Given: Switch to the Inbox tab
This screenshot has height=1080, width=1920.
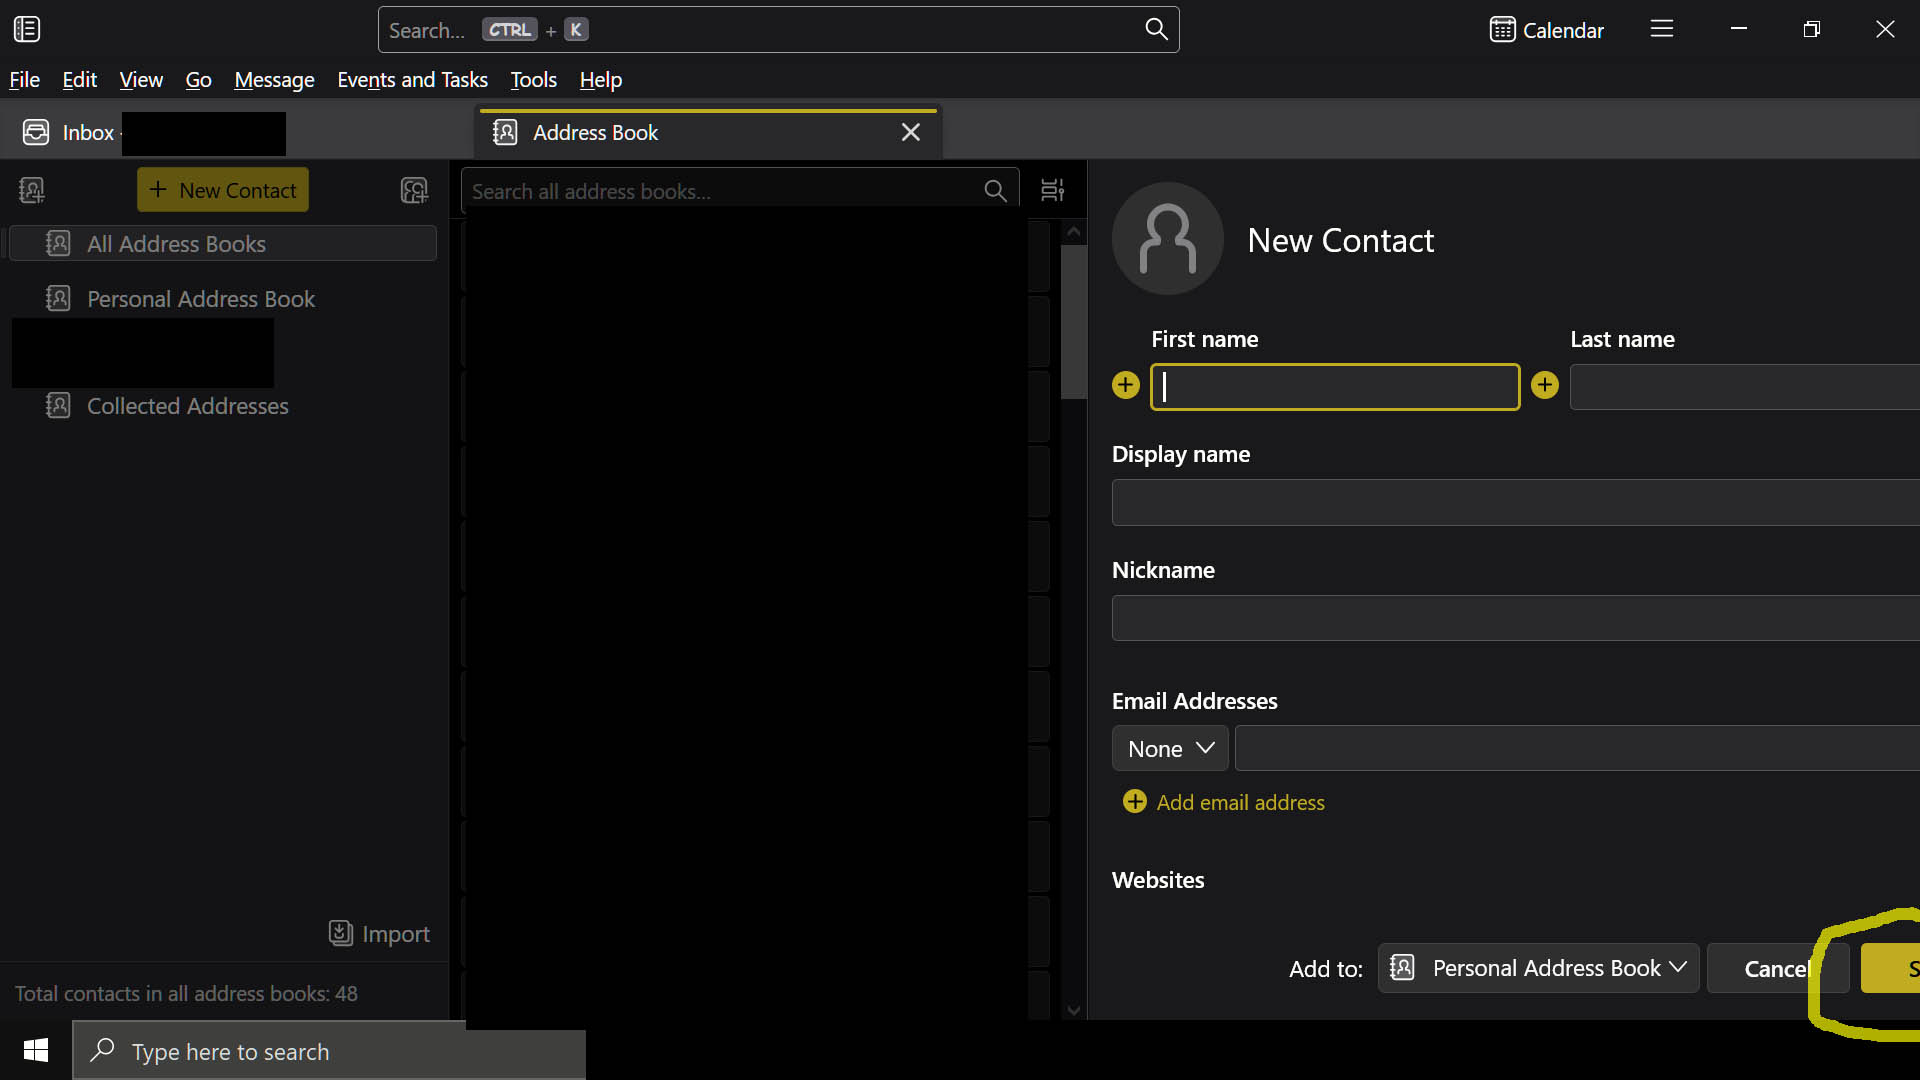Looking at the screenshot, I should coord(88,133).
